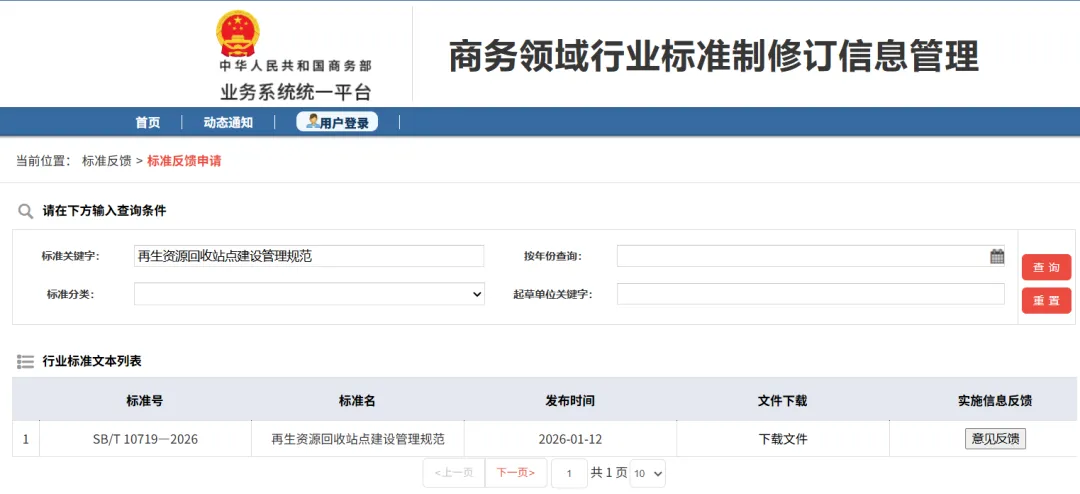Open 动态通知 menu item
The height and width of the screenshot is (494, 1080).
[228, 123]
